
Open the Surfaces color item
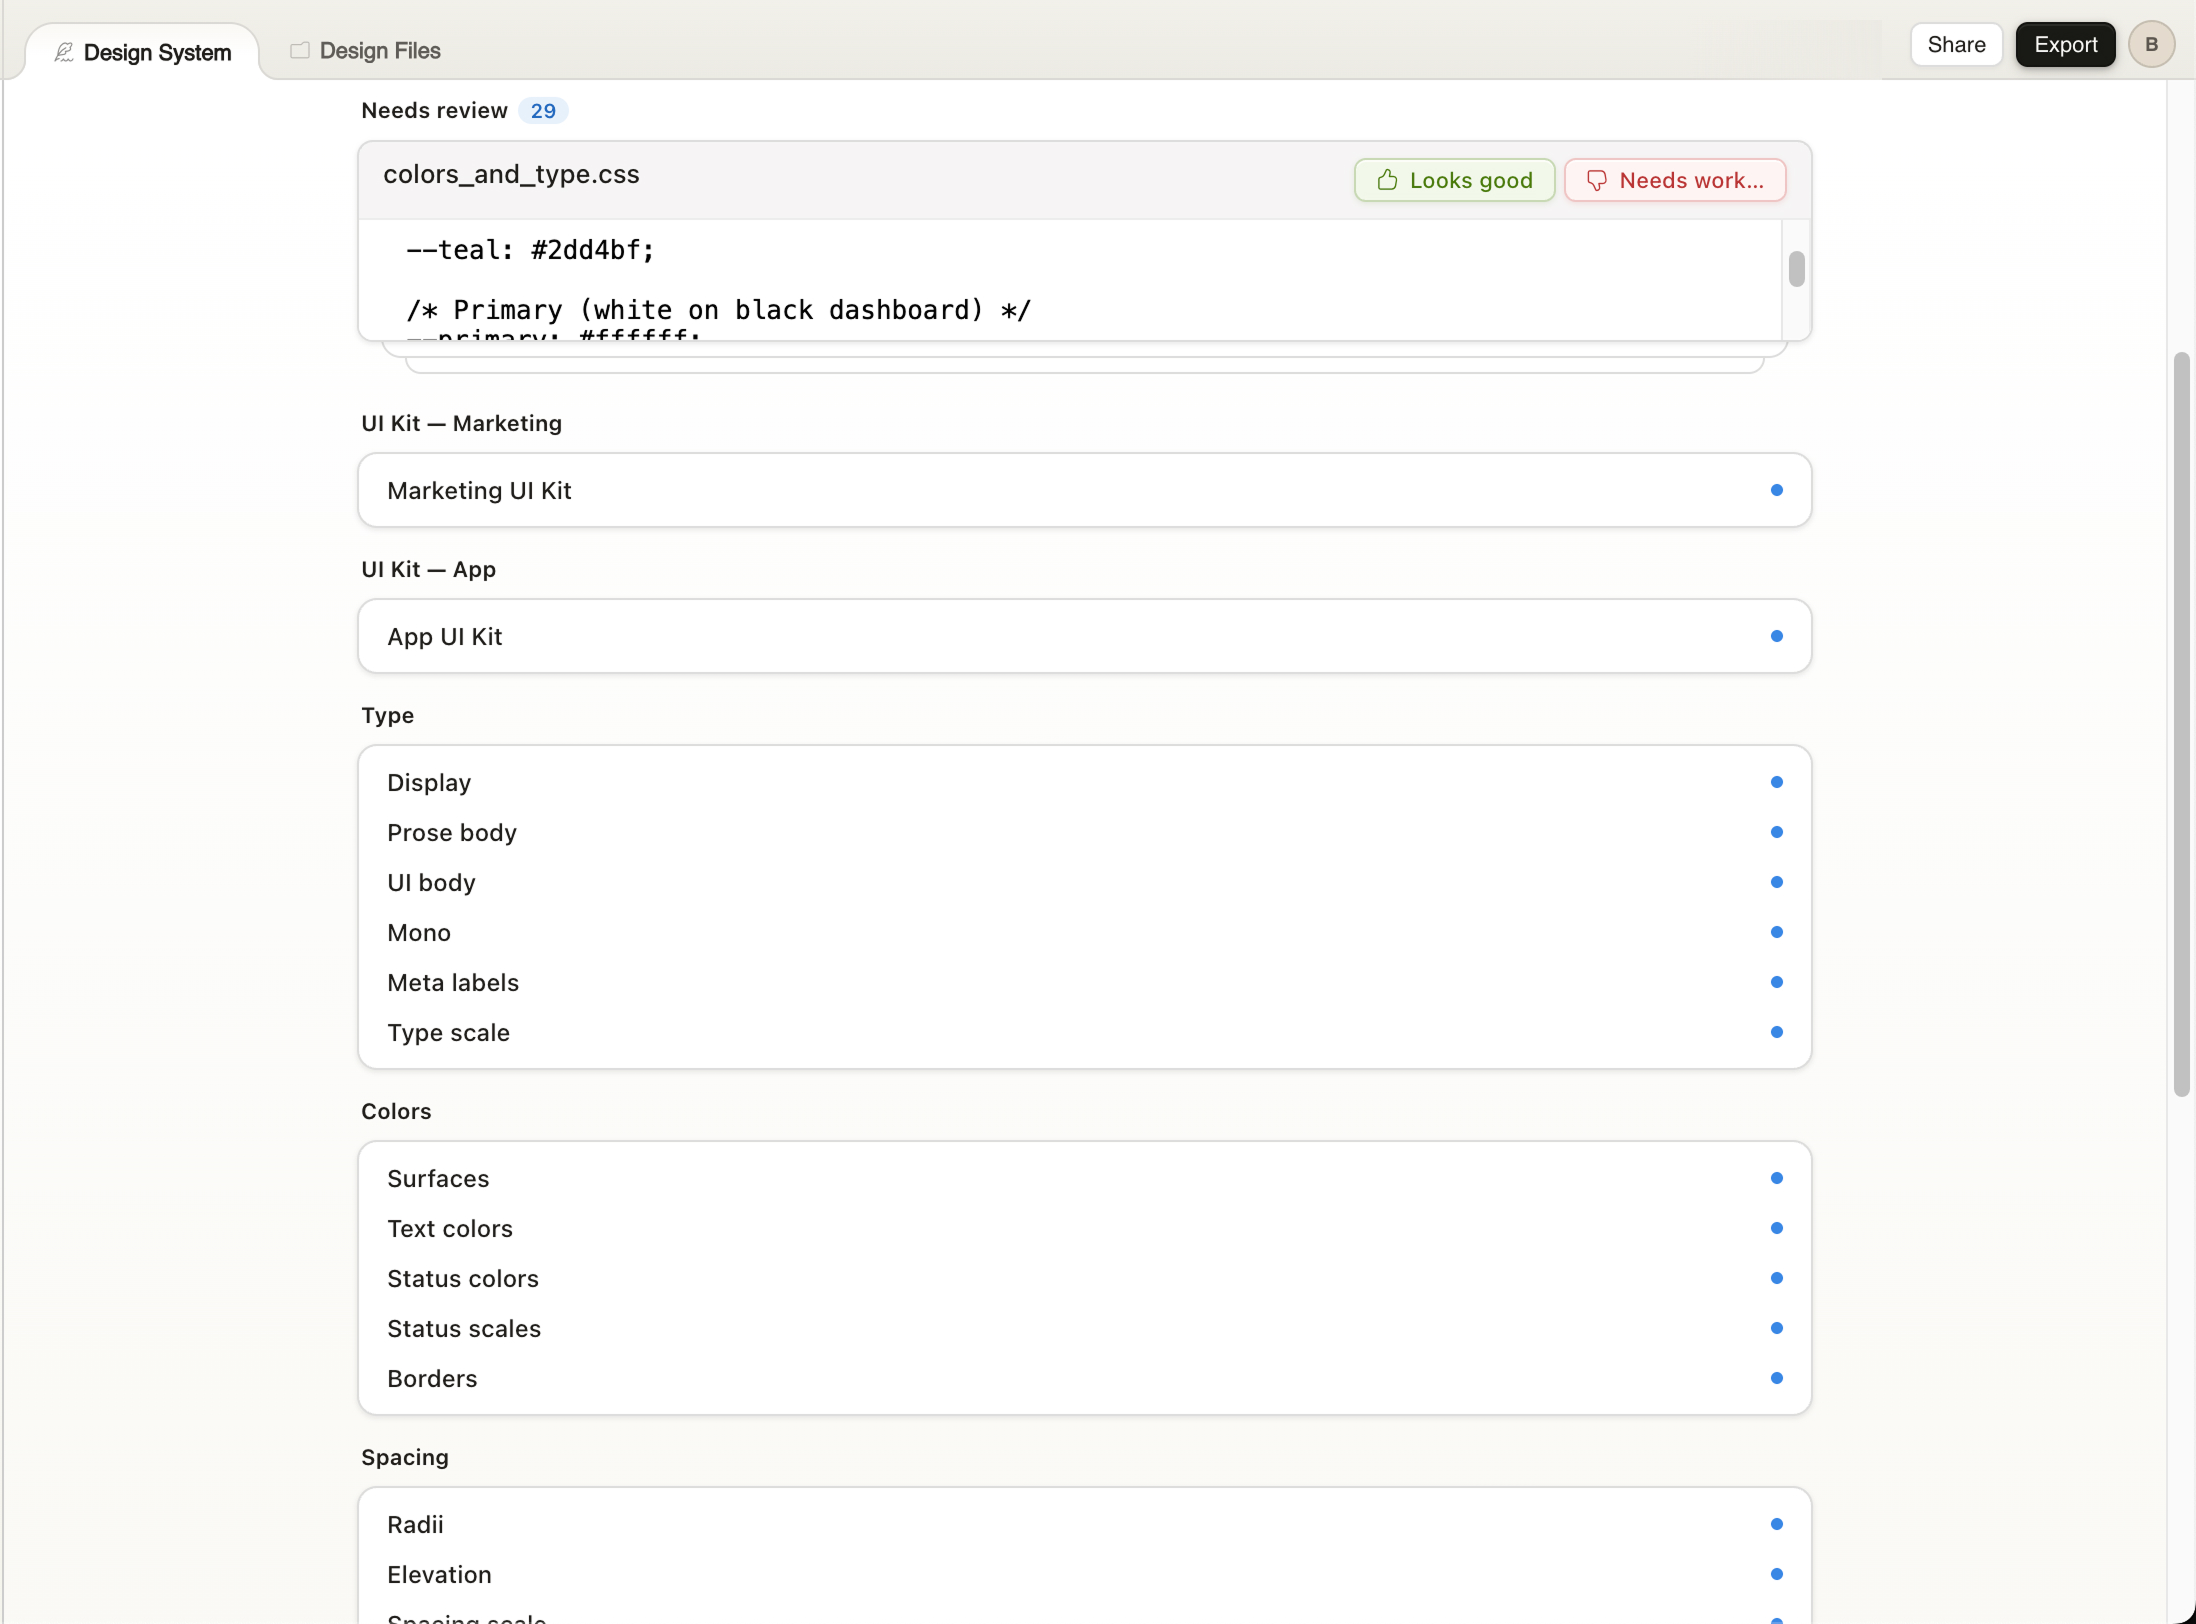1084,1178
